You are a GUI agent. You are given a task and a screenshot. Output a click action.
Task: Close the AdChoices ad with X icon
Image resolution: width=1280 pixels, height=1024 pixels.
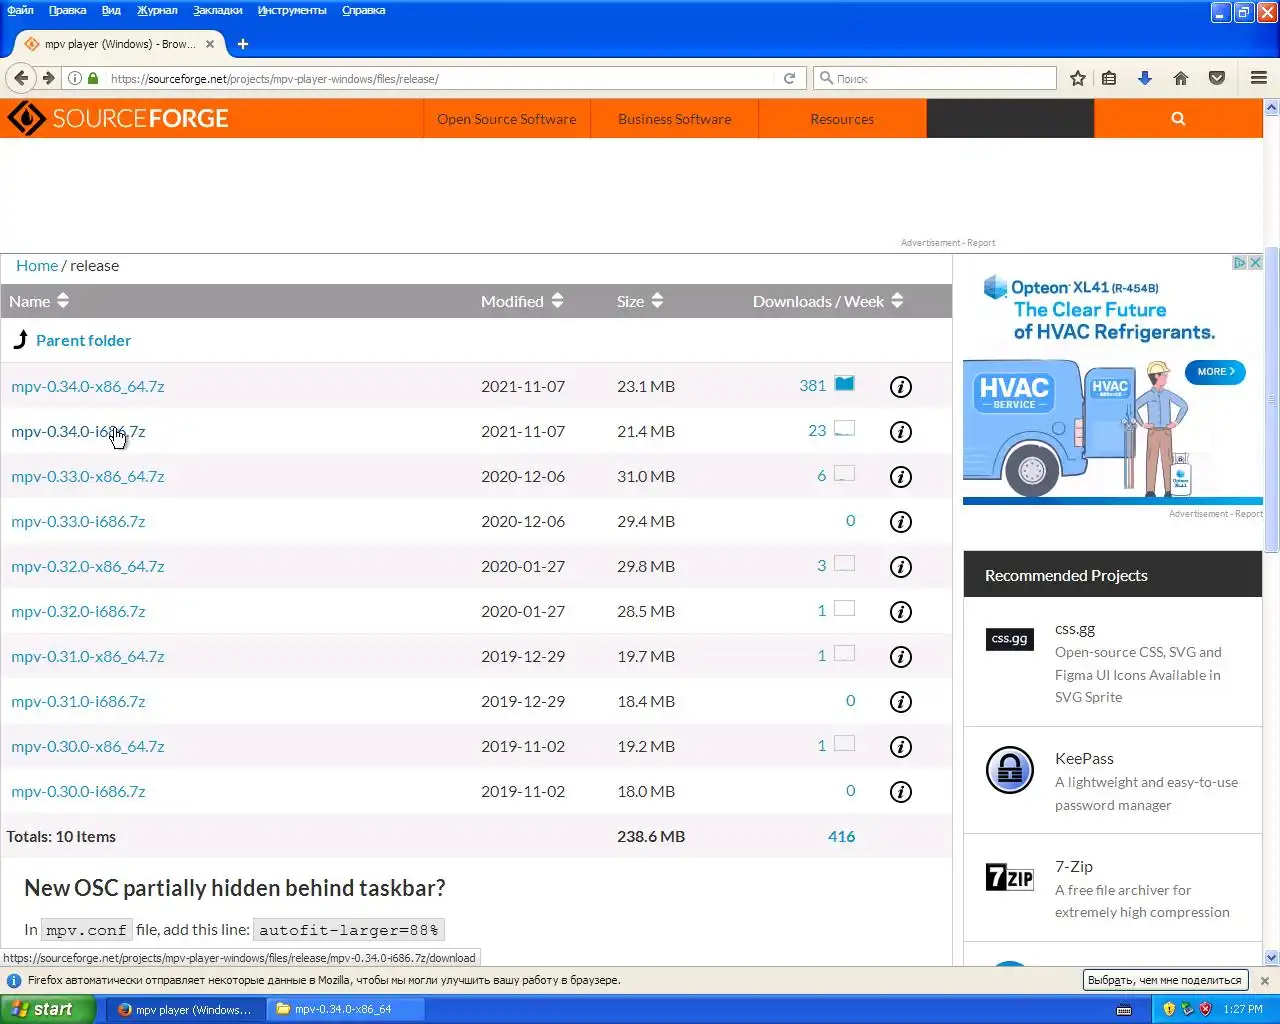coord(1256,262)
